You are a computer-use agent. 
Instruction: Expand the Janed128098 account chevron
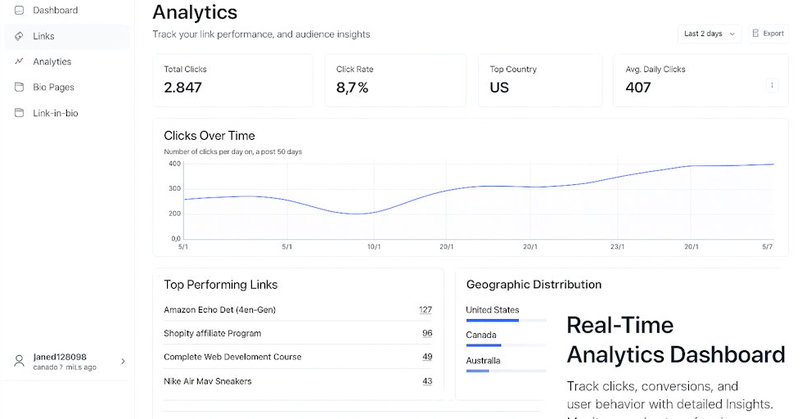click(123, 361)
